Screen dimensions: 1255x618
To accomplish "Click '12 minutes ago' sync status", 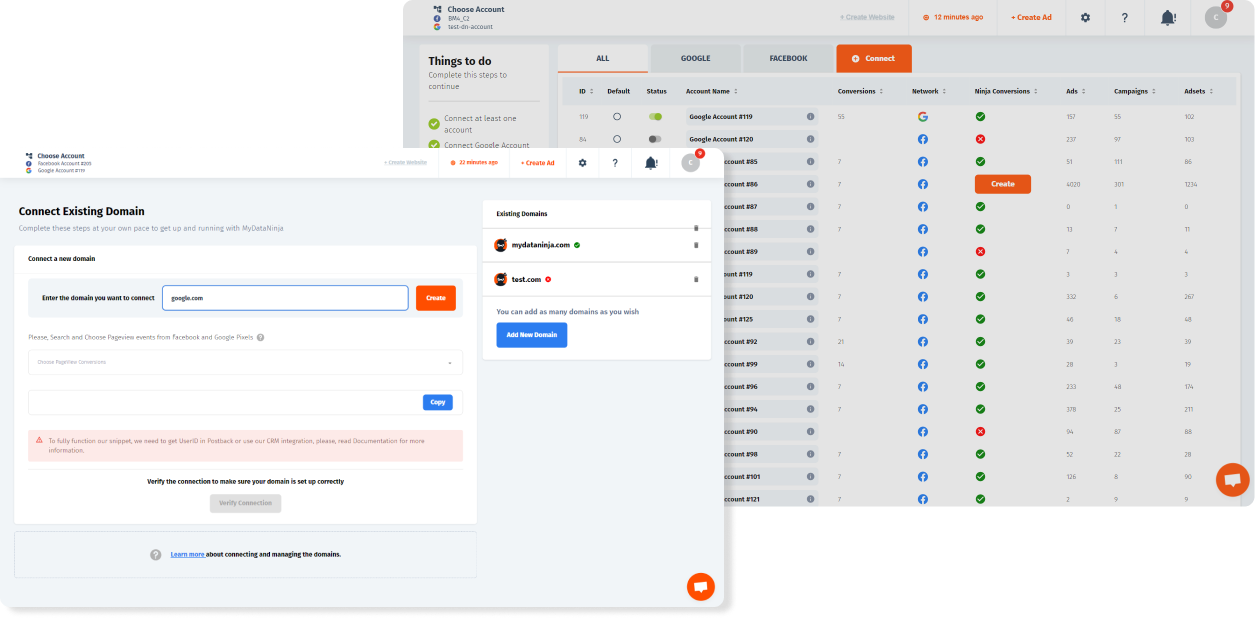I will click(953, 17).
